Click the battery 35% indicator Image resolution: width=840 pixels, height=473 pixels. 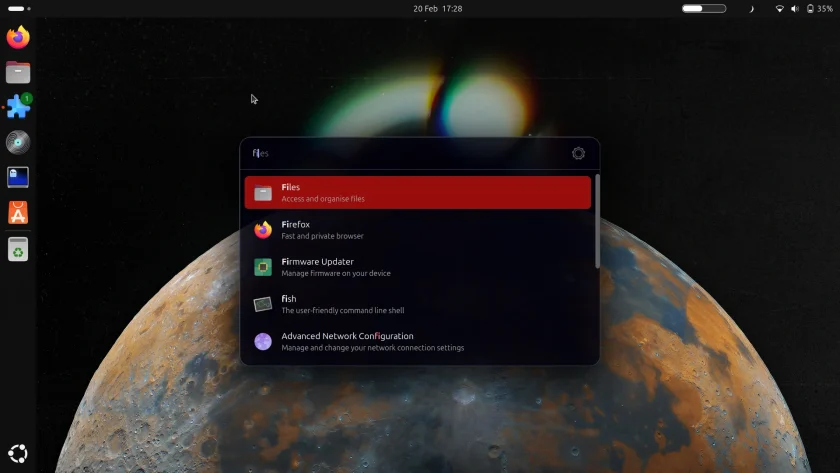(x=820, y=9)
